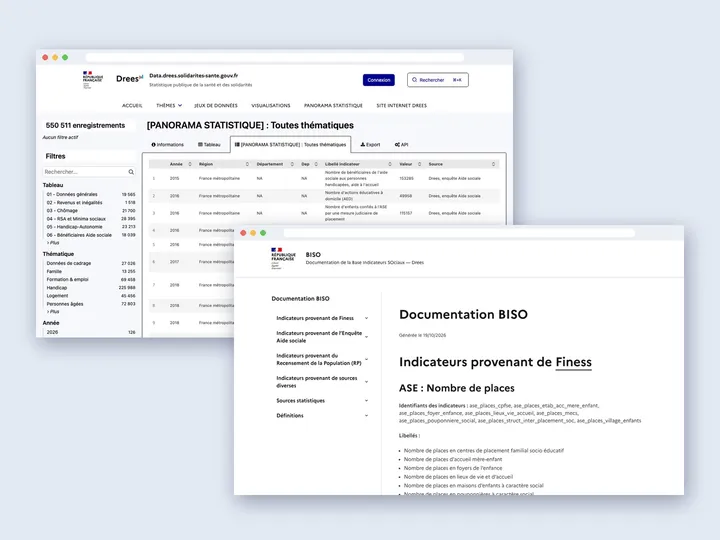Click the Drees window address bar
The height and width of the screenshot is (540, 720).
click(x=275, y=57)
